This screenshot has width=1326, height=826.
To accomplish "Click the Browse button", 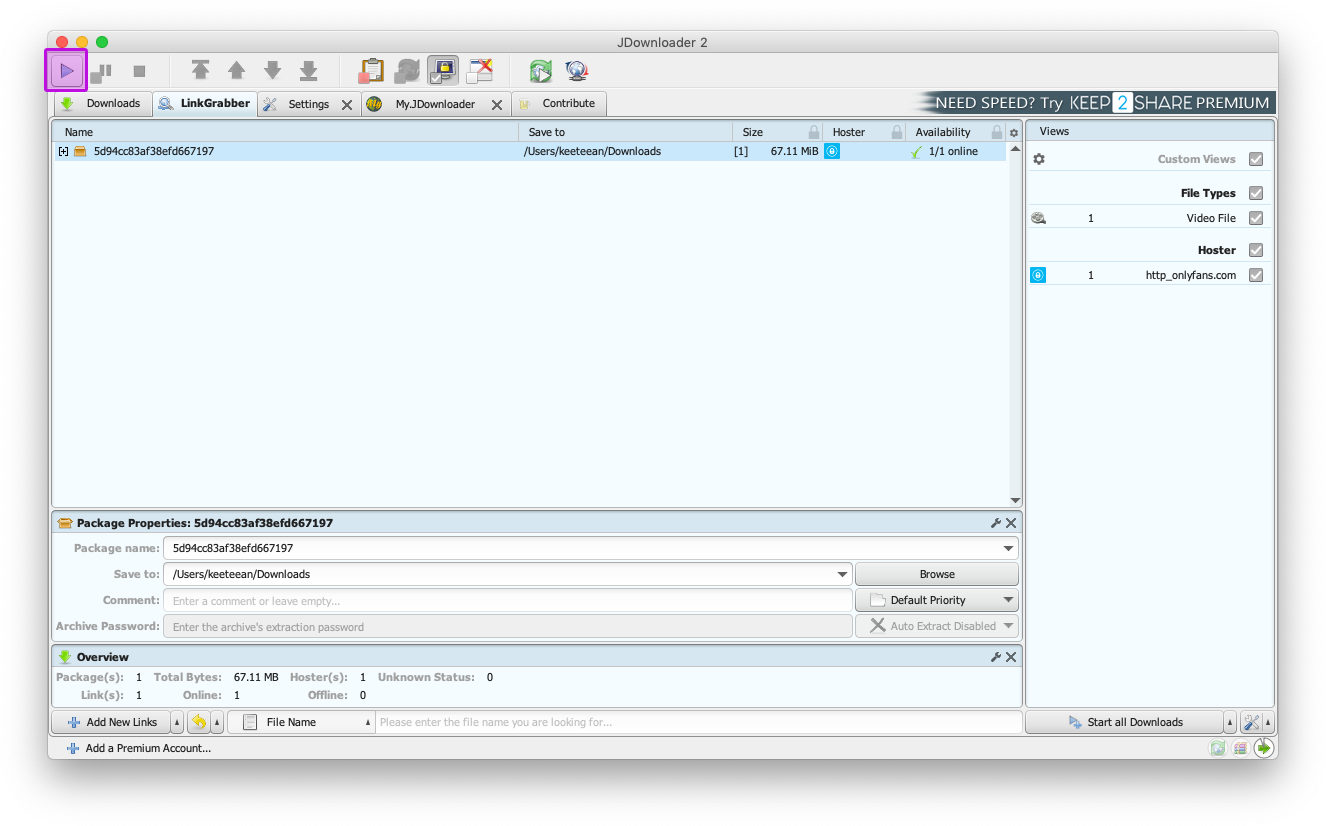I will pyautogui.click(x=937, y=574).
